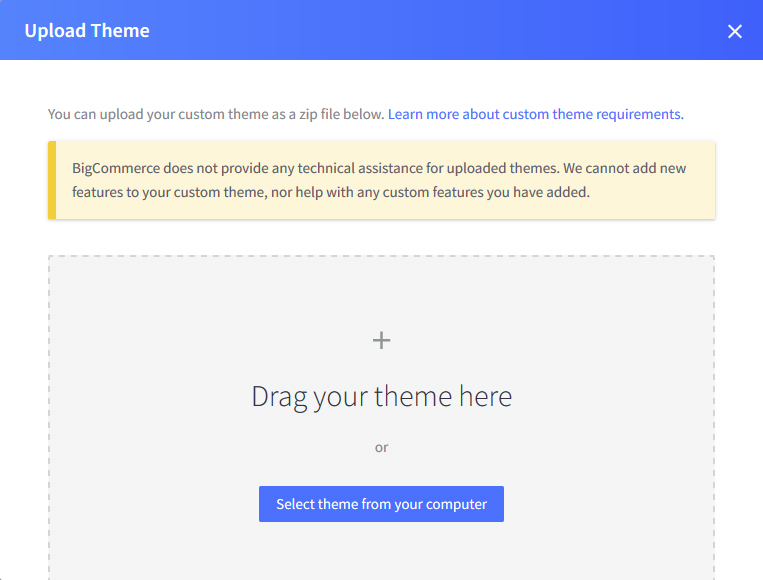Close the Upload Theme dialog
The height and width of the screenshot is (580, 763).
735,31
